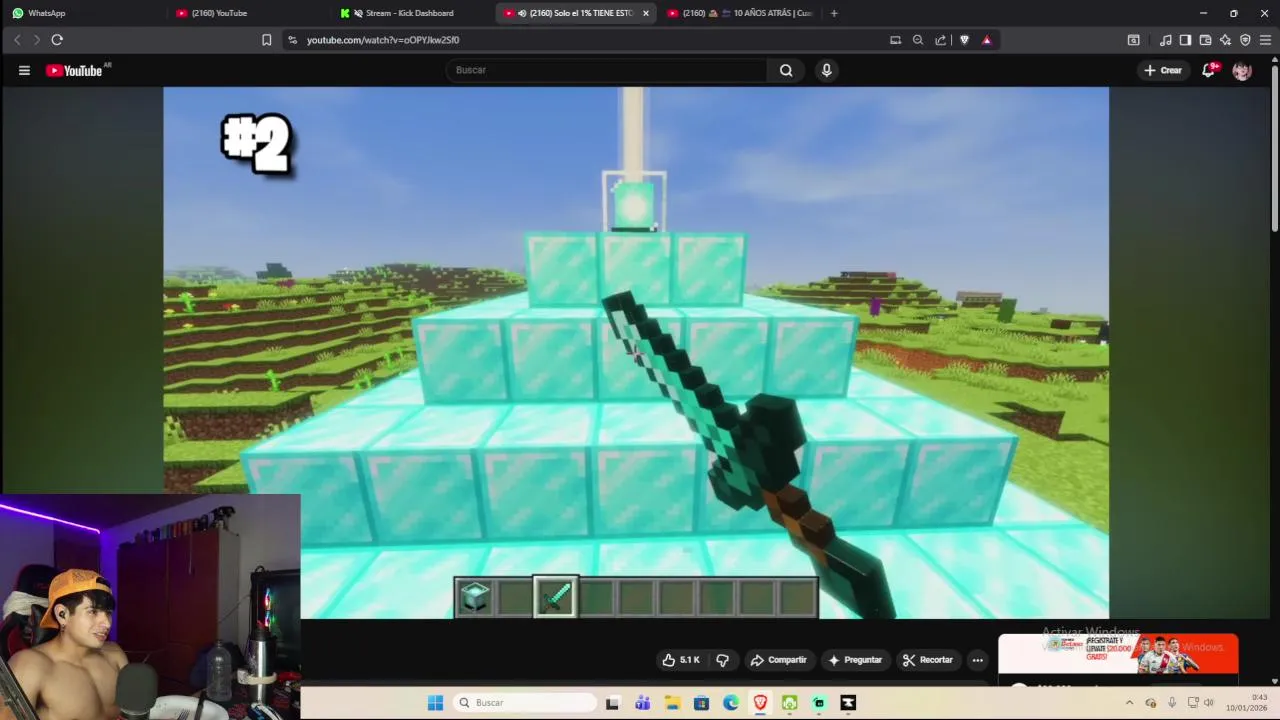Close the Solo el 1% TIENE ESTO tab

click(646, 13)
